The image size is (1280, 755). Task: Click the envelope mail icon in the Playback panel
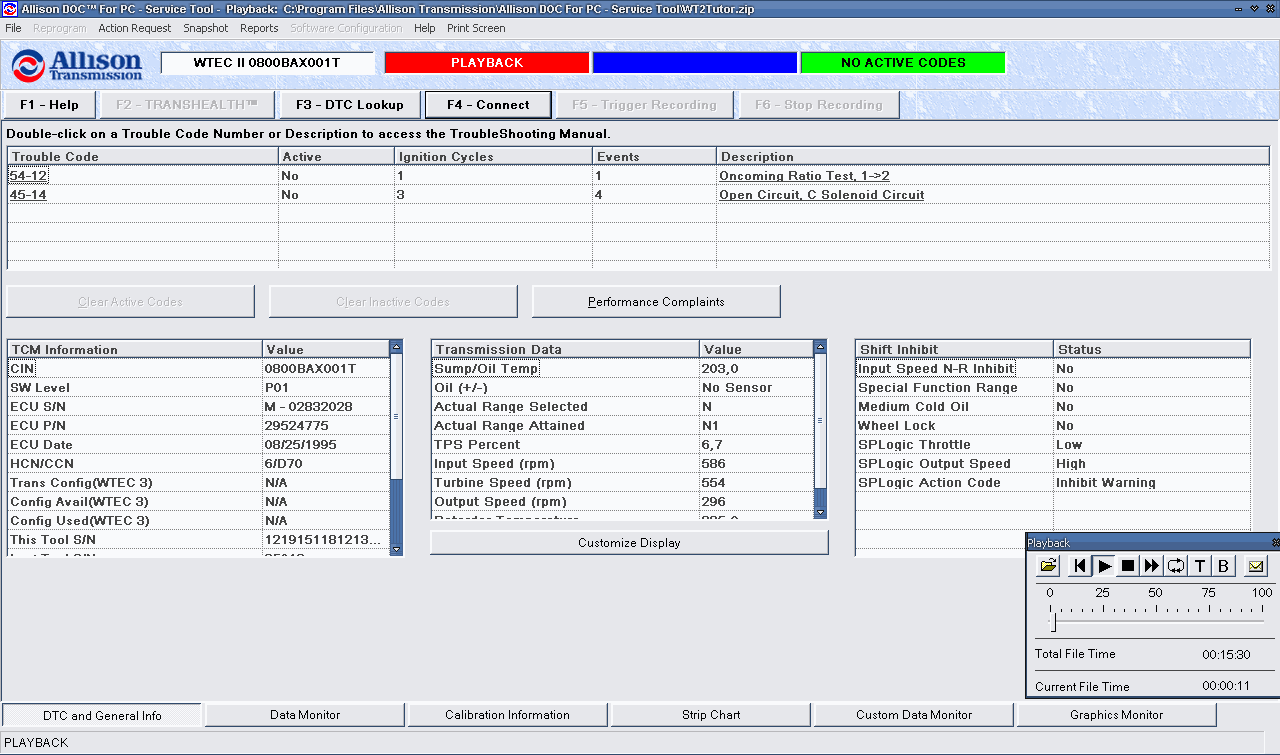pos(1256,566)
